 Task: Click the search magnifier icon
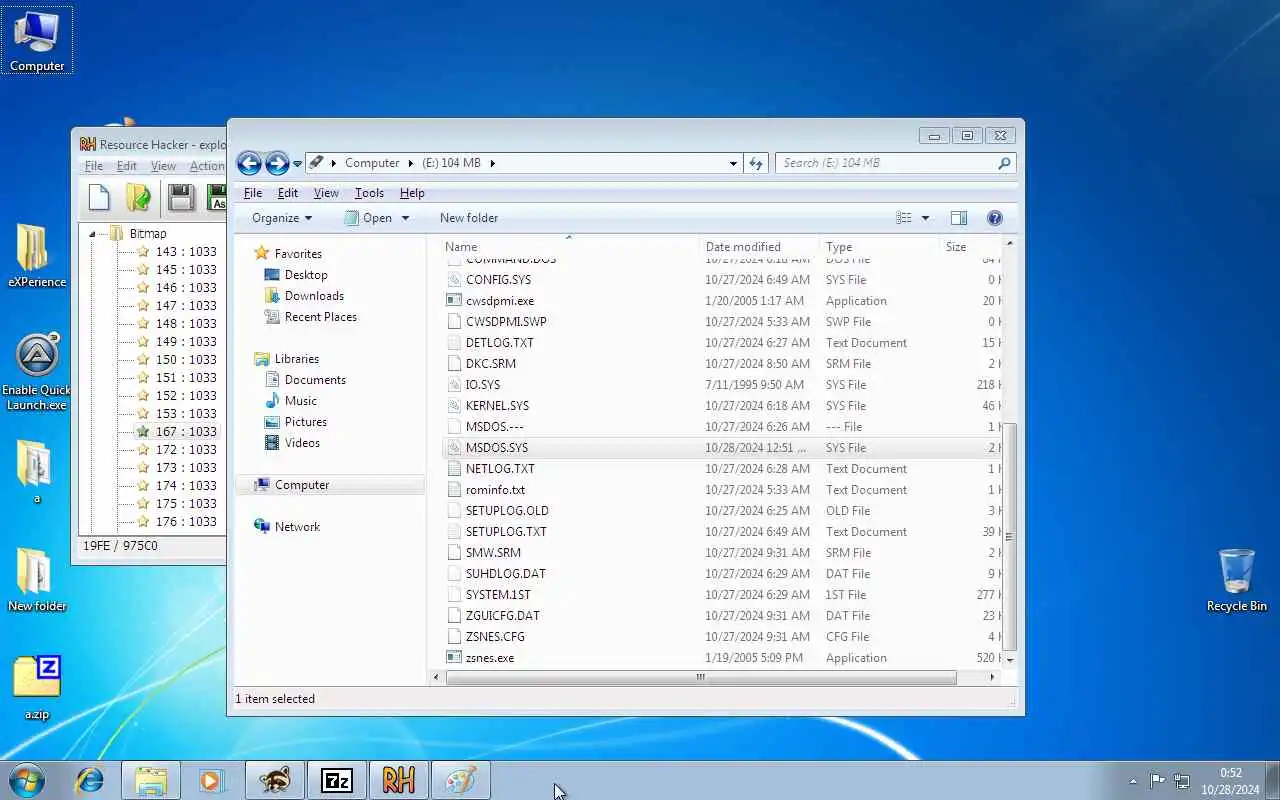pos(1004,163)
